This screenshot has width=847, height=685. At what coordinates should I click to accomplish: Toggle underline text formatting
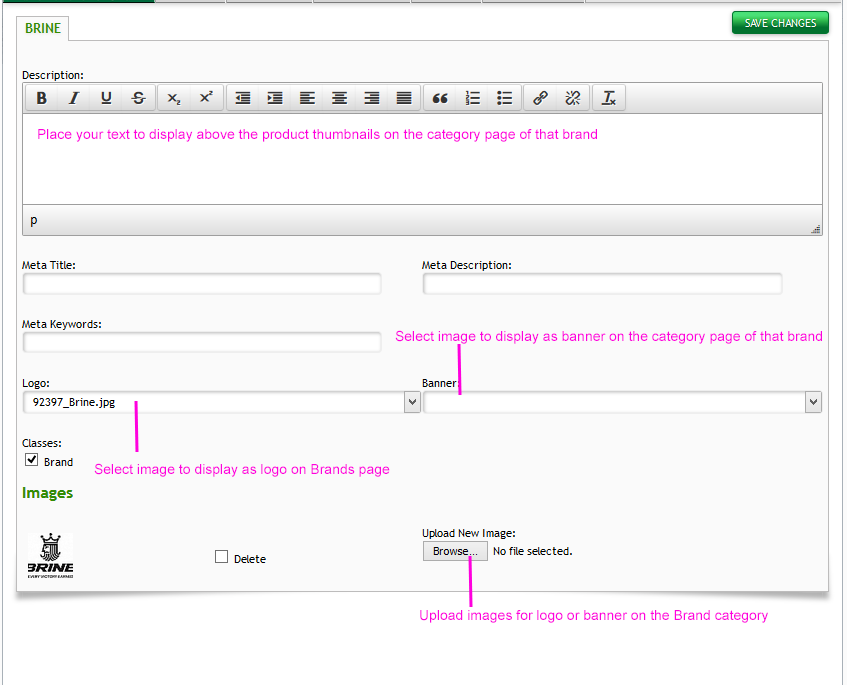106,98
